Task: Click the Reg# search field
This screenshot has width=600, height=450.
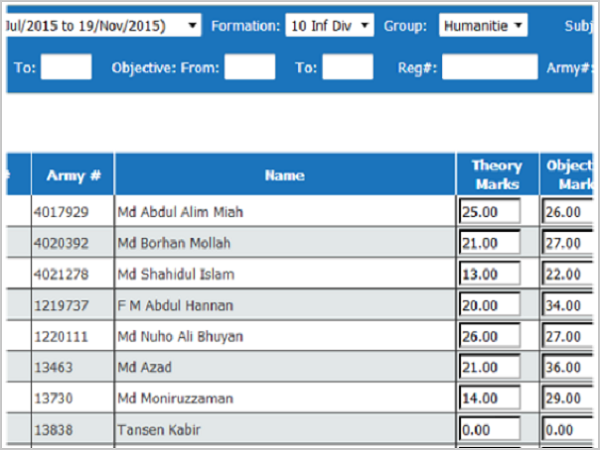Action: coord(489,68)
